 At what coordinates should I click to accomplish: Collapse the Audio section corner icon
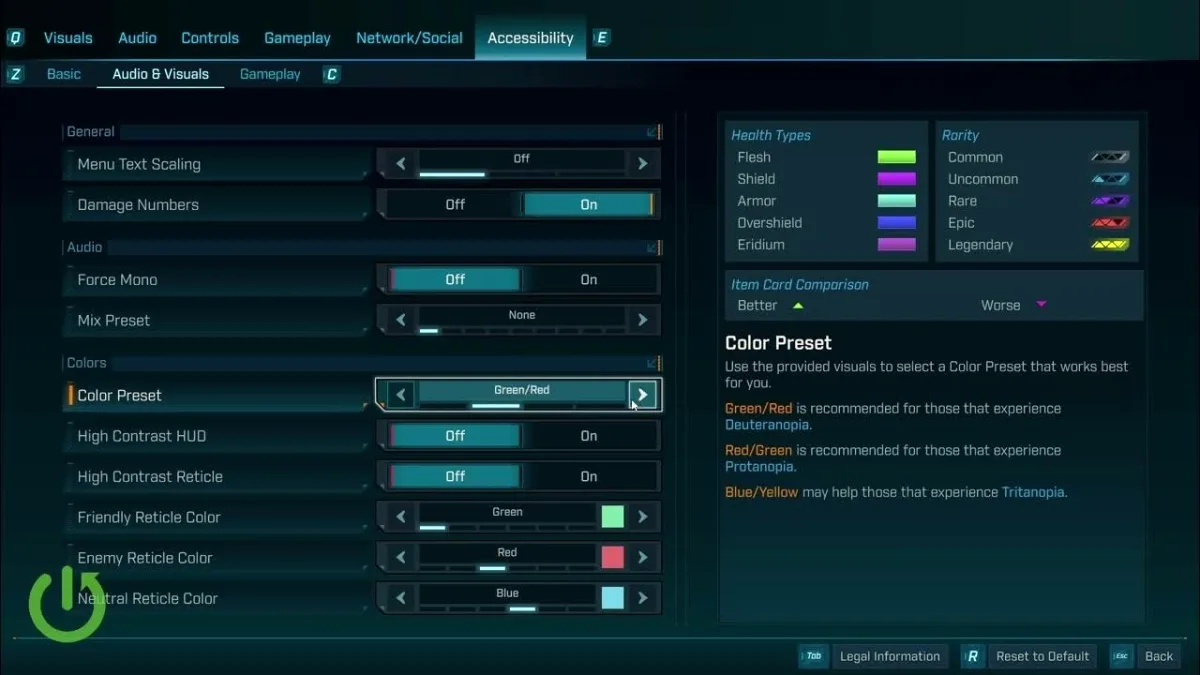coord(653,247)
